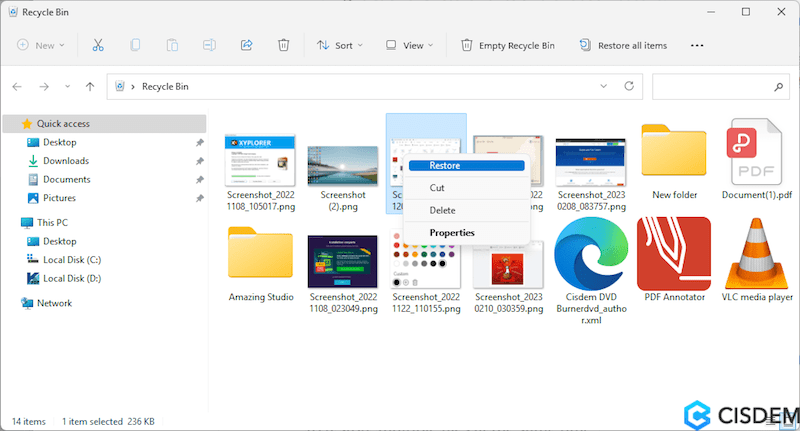Select the New folder item
The height and width of the screenshot is (431, 800).
[674, 150]
